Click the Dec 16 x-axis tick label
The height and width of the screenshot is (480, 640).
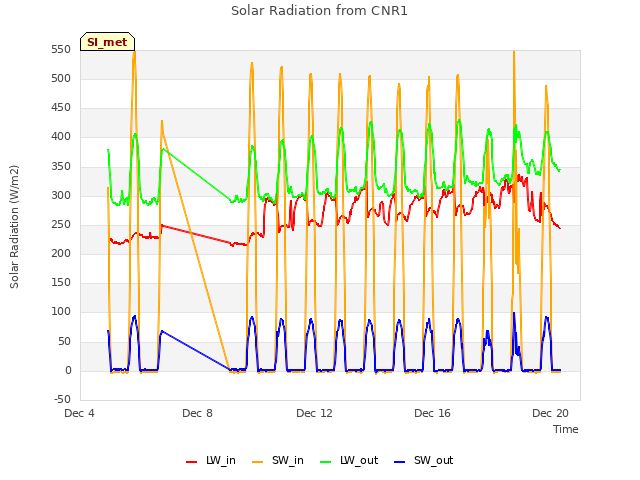click(x=432, y=413)
